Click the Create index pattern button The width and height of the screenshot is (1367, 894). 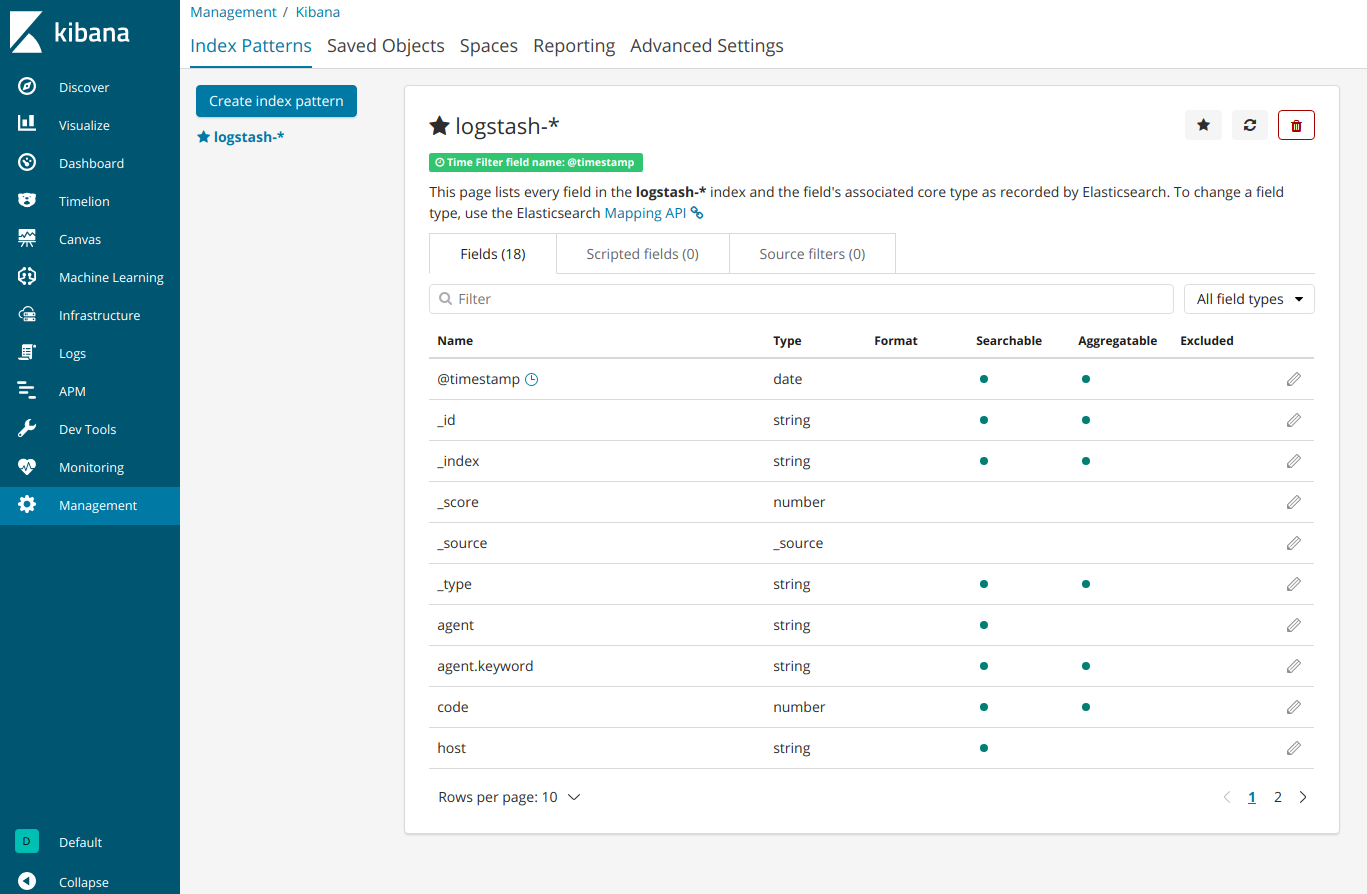point(276,101)
